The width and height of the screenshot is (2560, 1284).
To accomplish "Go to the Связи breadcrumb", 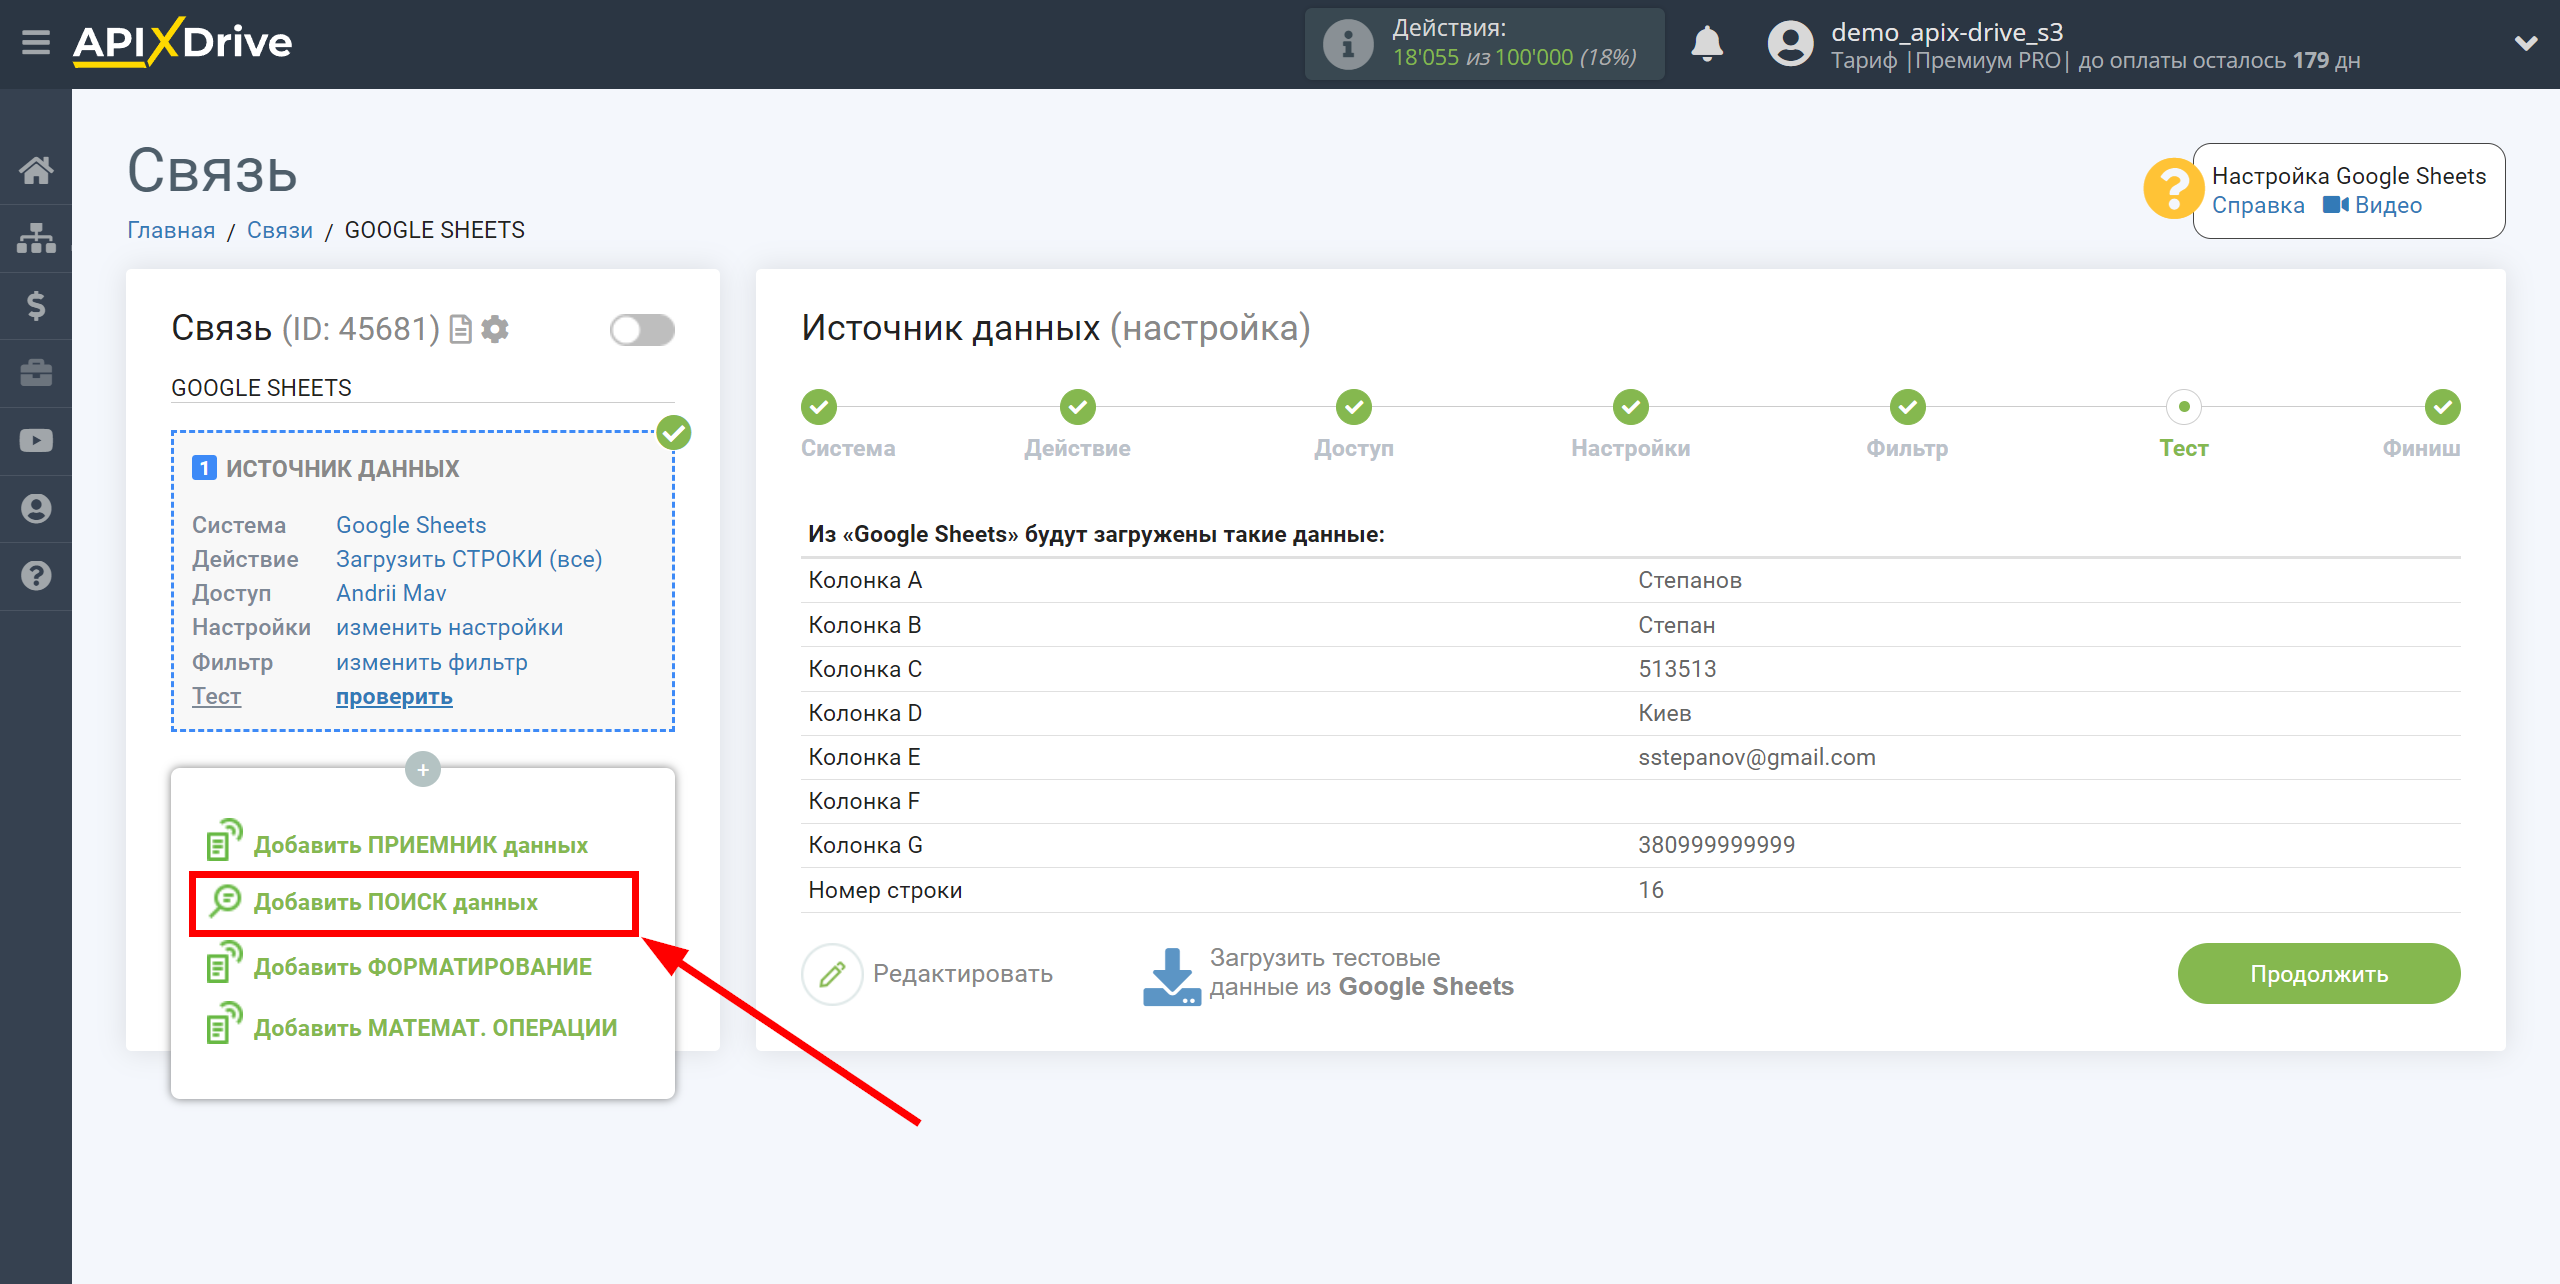I will [280, 230].
